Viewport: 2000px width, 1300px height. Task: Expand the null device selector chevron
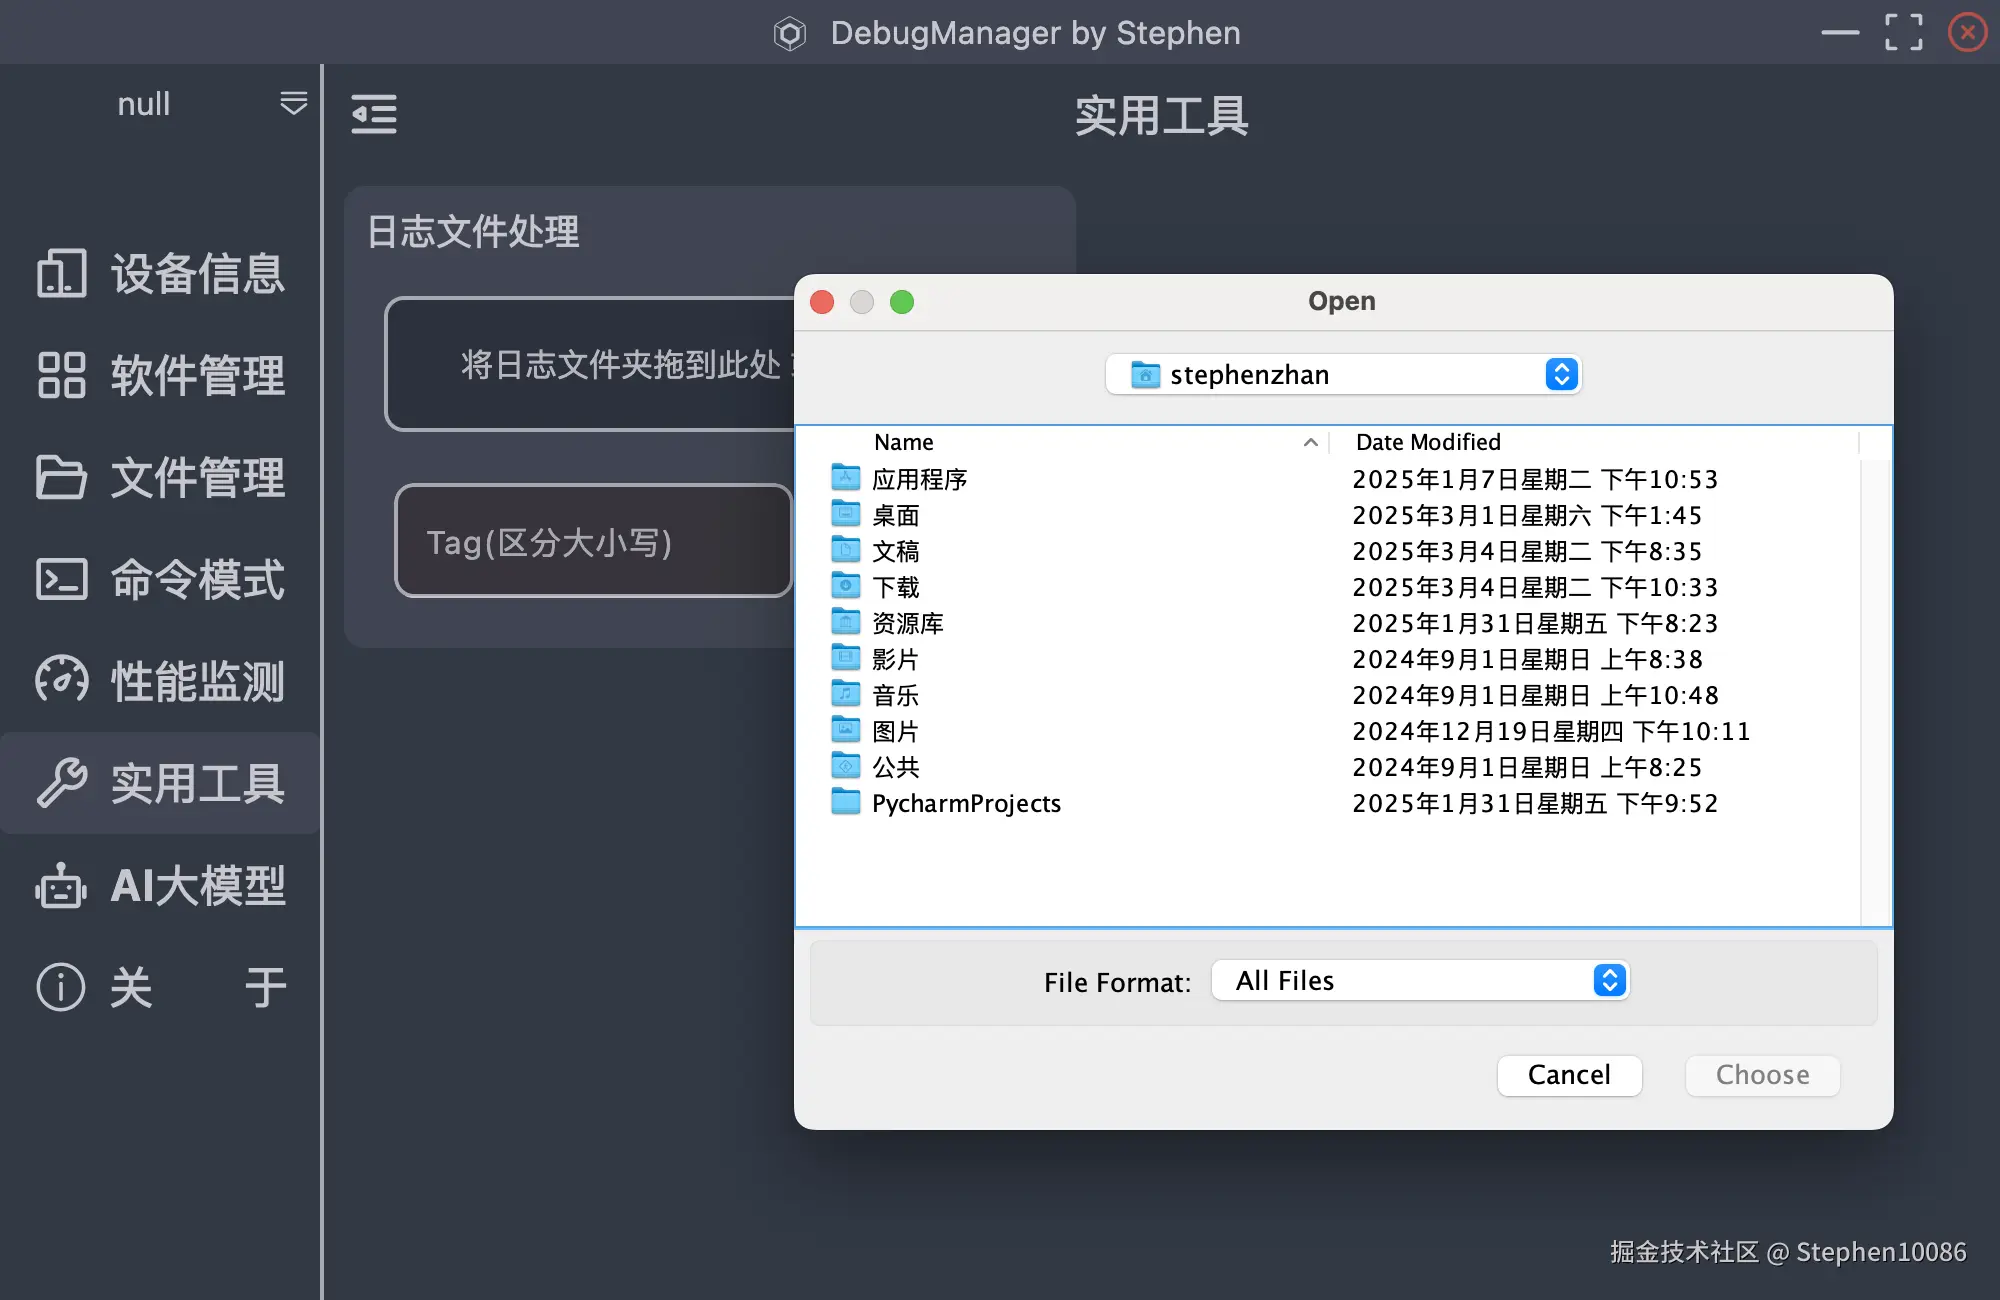coord(292,103)
